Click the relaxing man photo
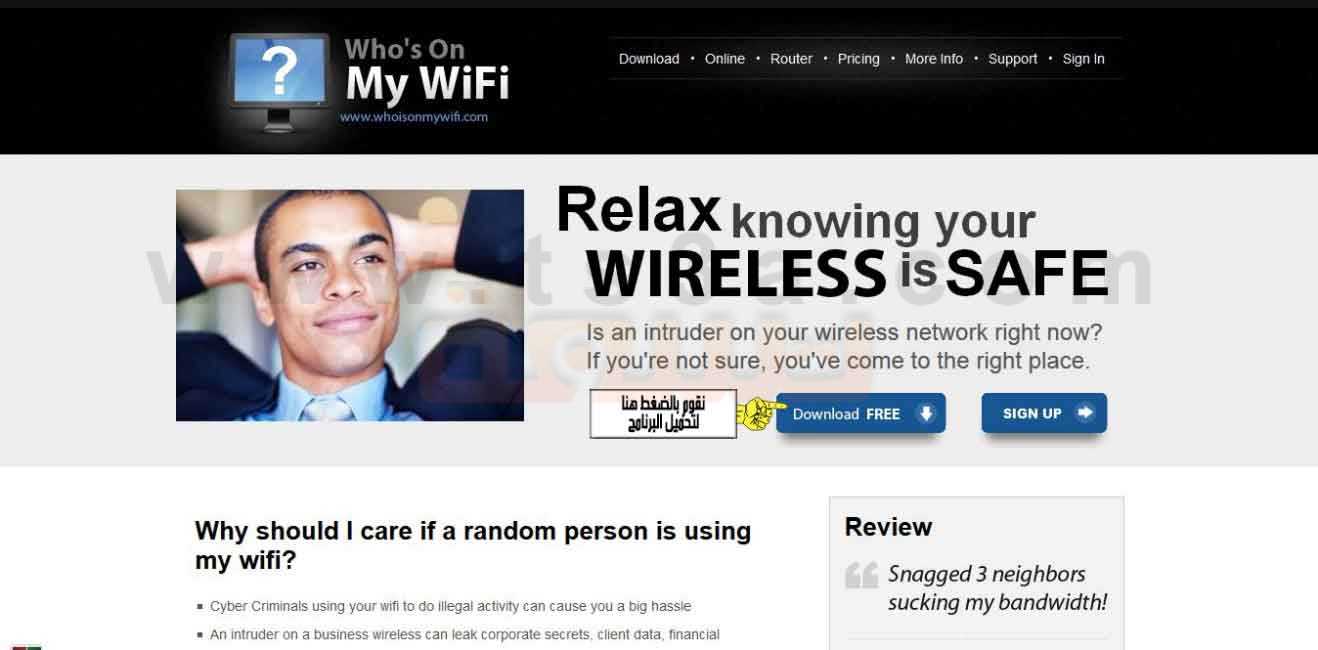Viewport: 1318px width, 650px height. (x=350, y=305)
